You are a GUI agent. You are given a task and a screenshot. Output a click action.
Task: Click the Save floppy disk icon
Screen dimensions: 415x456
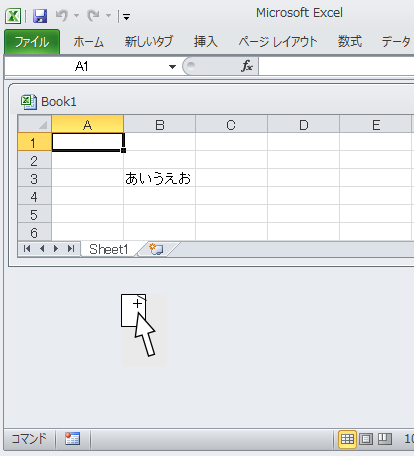40,16
